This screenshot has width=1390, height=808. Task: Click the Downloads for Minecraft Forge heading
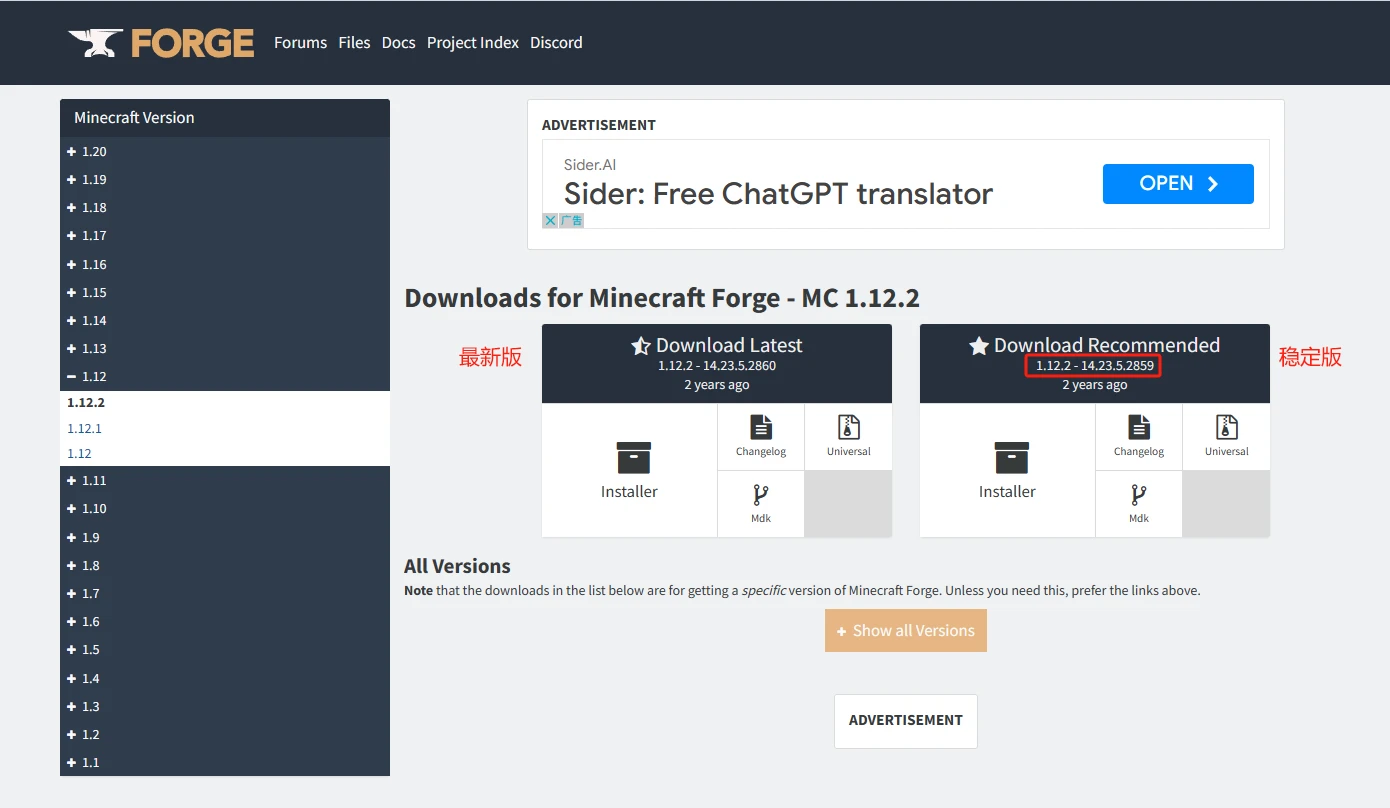[662, 298]
